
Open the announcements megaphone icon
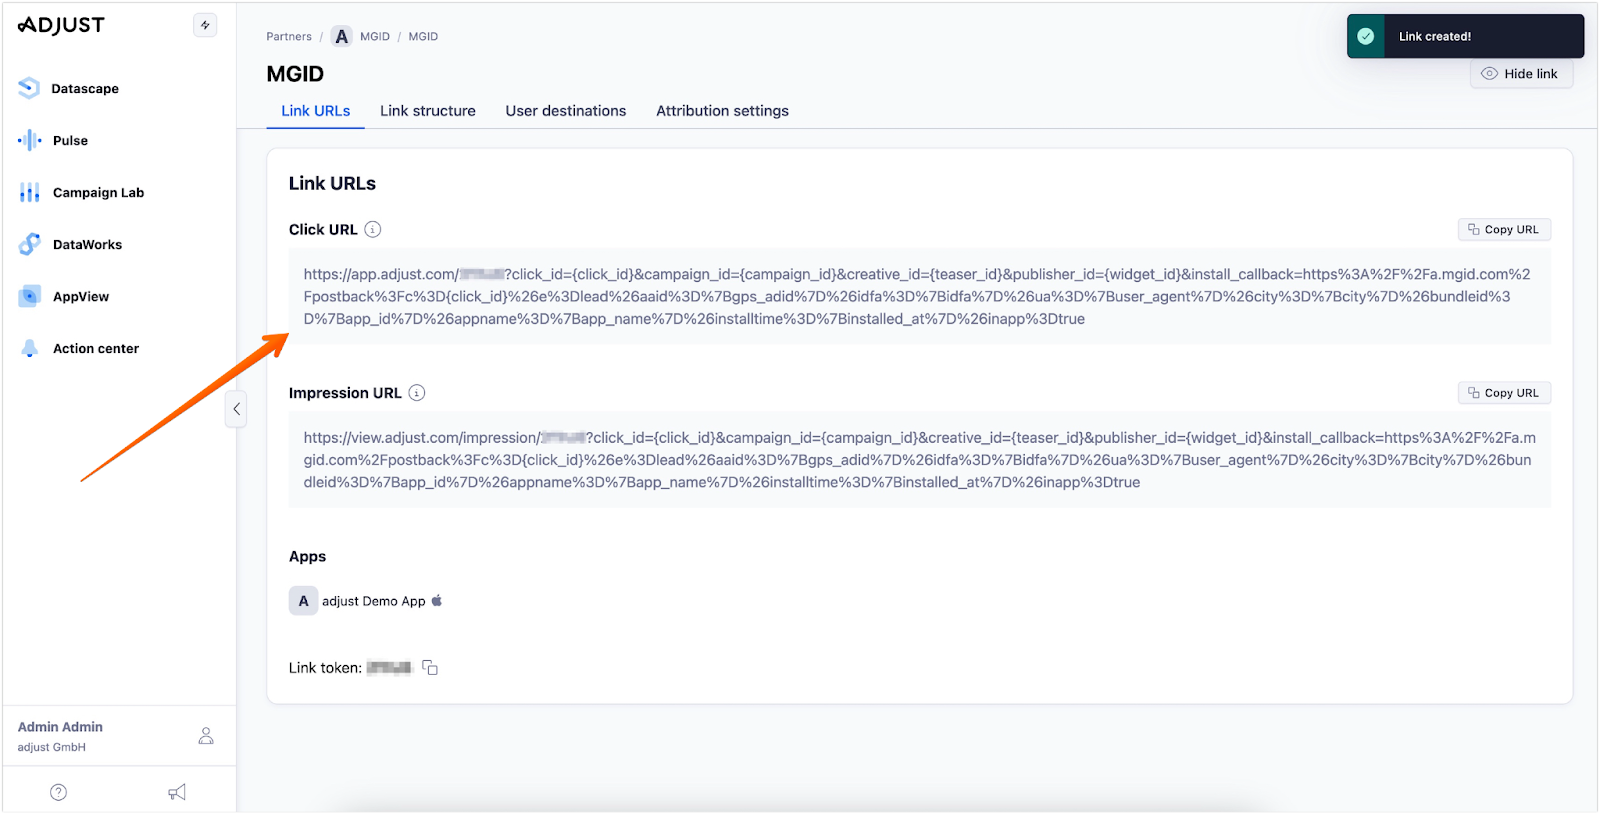coord(177,792)
